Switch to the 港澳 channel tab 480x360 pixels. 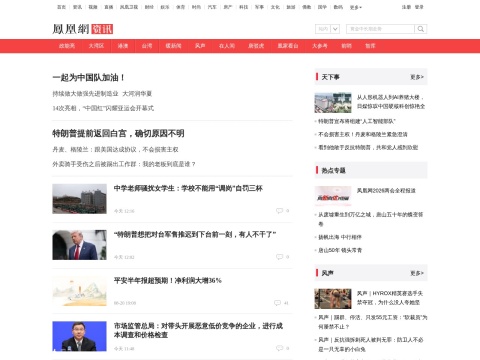(123, 46)
